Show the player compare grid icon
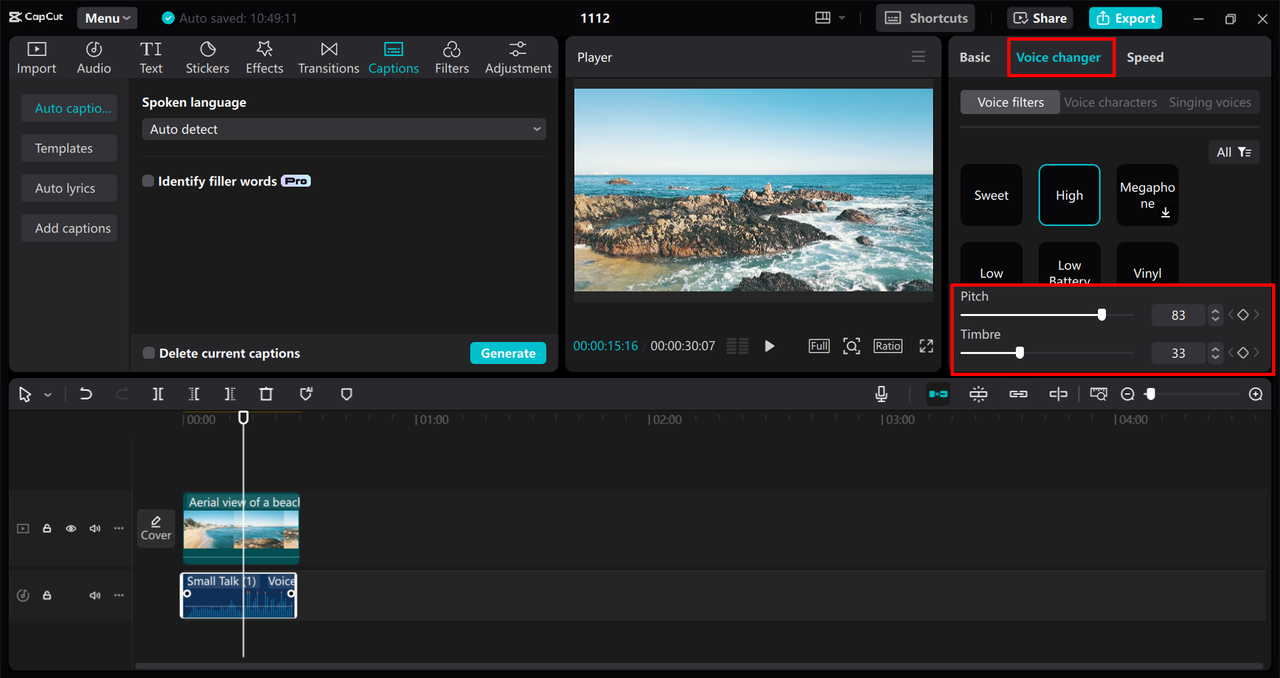1280x678 pixels. click(737, 346)
